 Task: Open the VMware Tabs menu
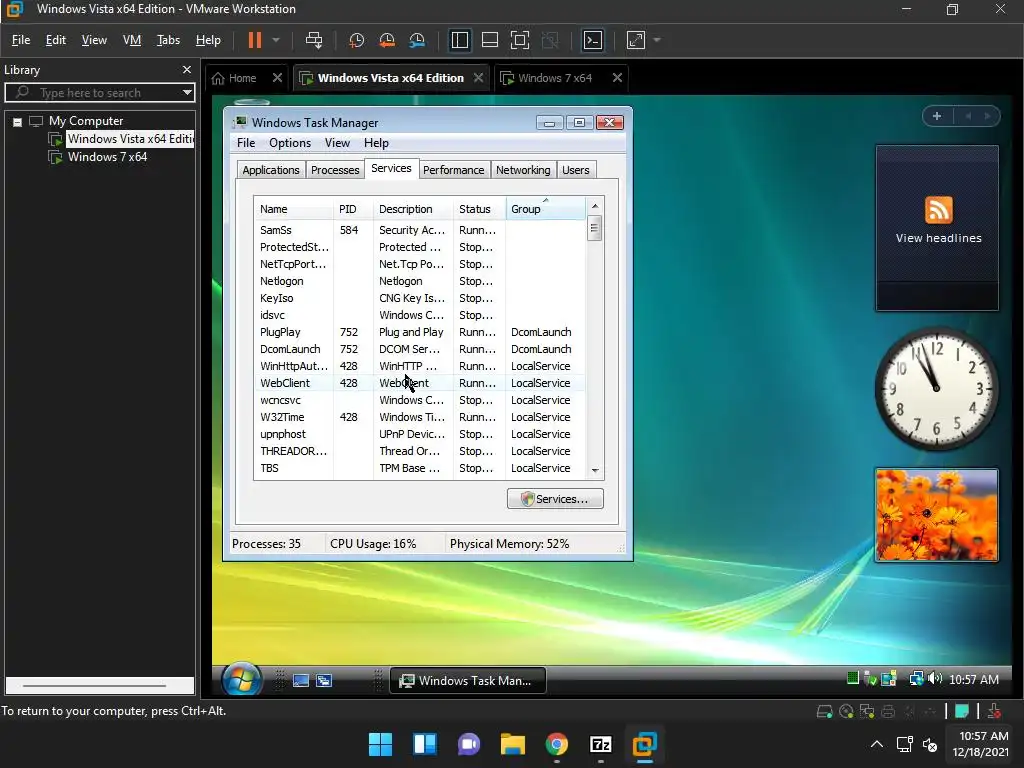[x=168, y=40]
